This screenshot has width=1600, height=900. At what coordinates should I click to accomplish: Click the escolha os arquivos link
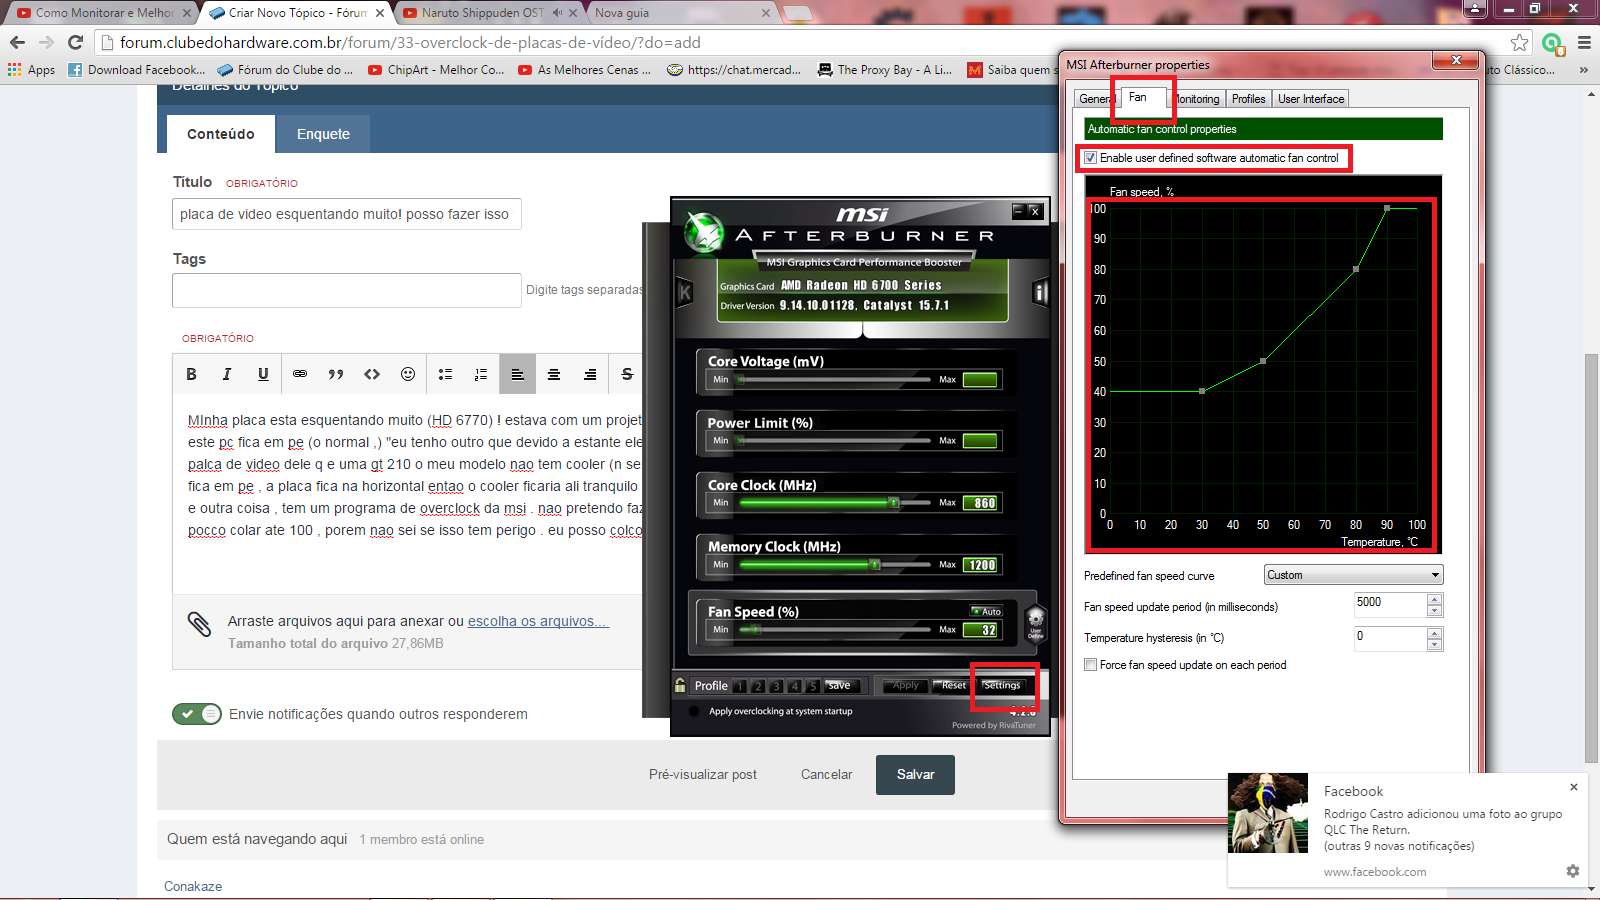(538, 621)
